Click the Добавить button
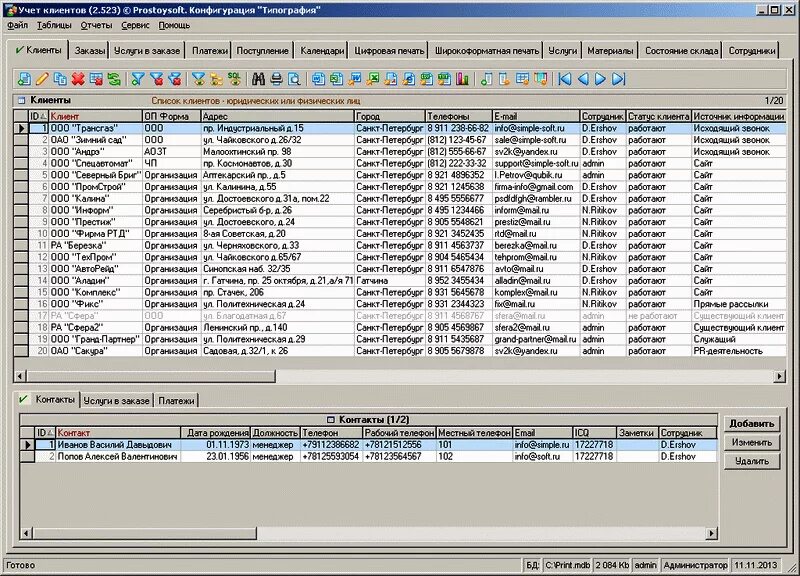This screenshot has width=800, height=576. point(752,423)
